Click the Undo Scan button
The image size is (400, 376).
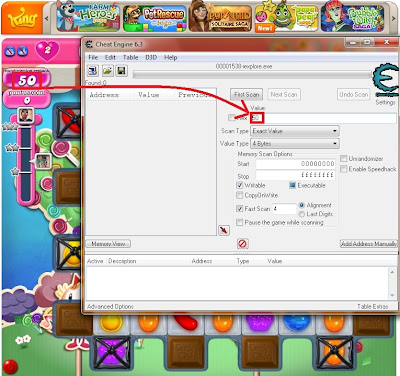[354, 95]
